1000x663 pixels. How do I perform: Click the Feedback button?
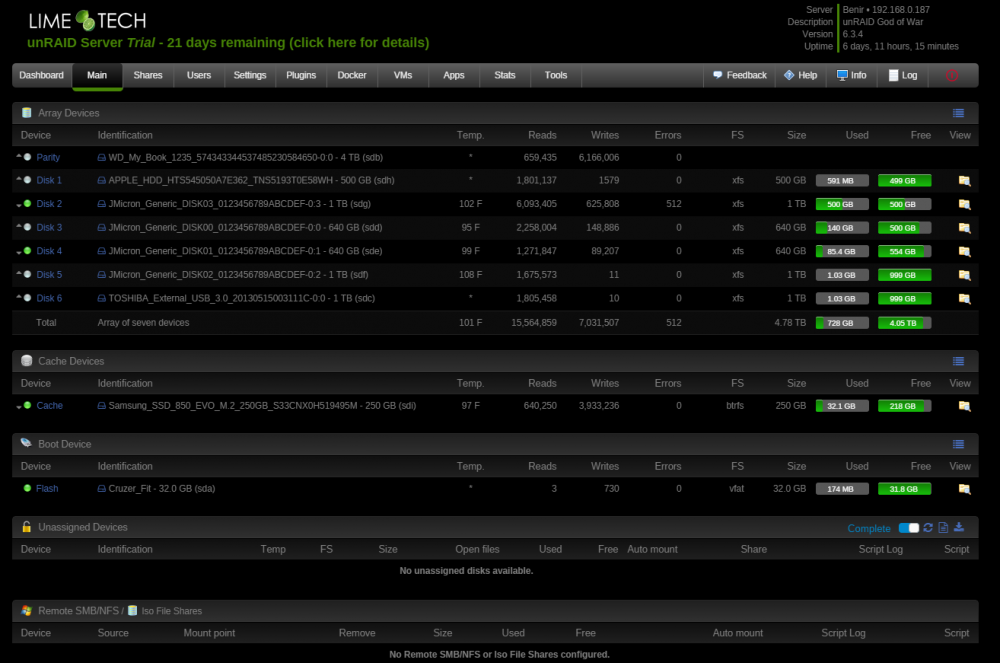point(740,75)
